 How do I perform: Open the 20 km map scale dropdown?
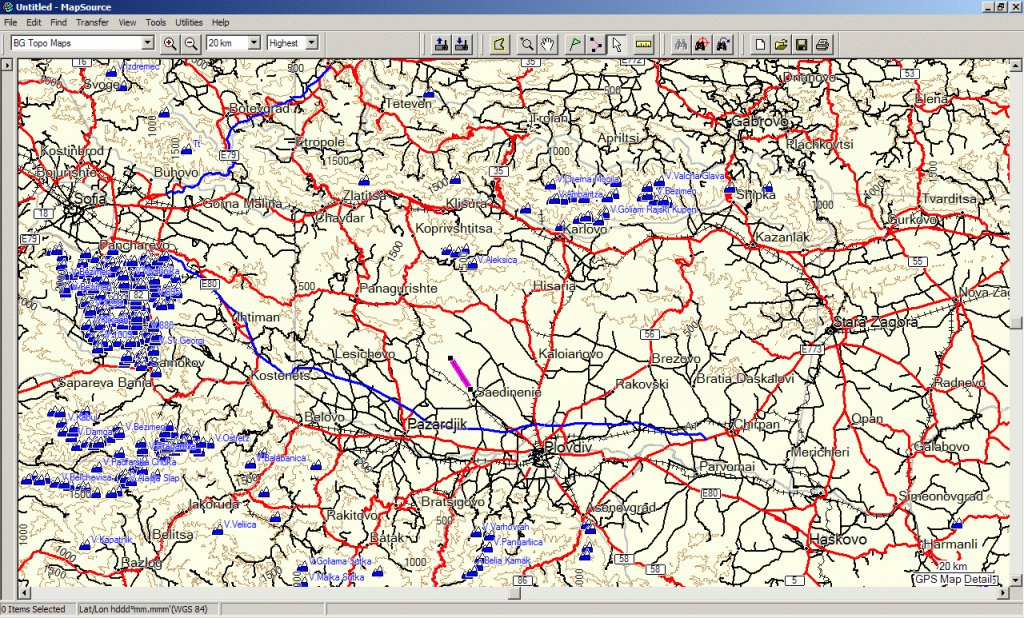click(x=253, y=43)
